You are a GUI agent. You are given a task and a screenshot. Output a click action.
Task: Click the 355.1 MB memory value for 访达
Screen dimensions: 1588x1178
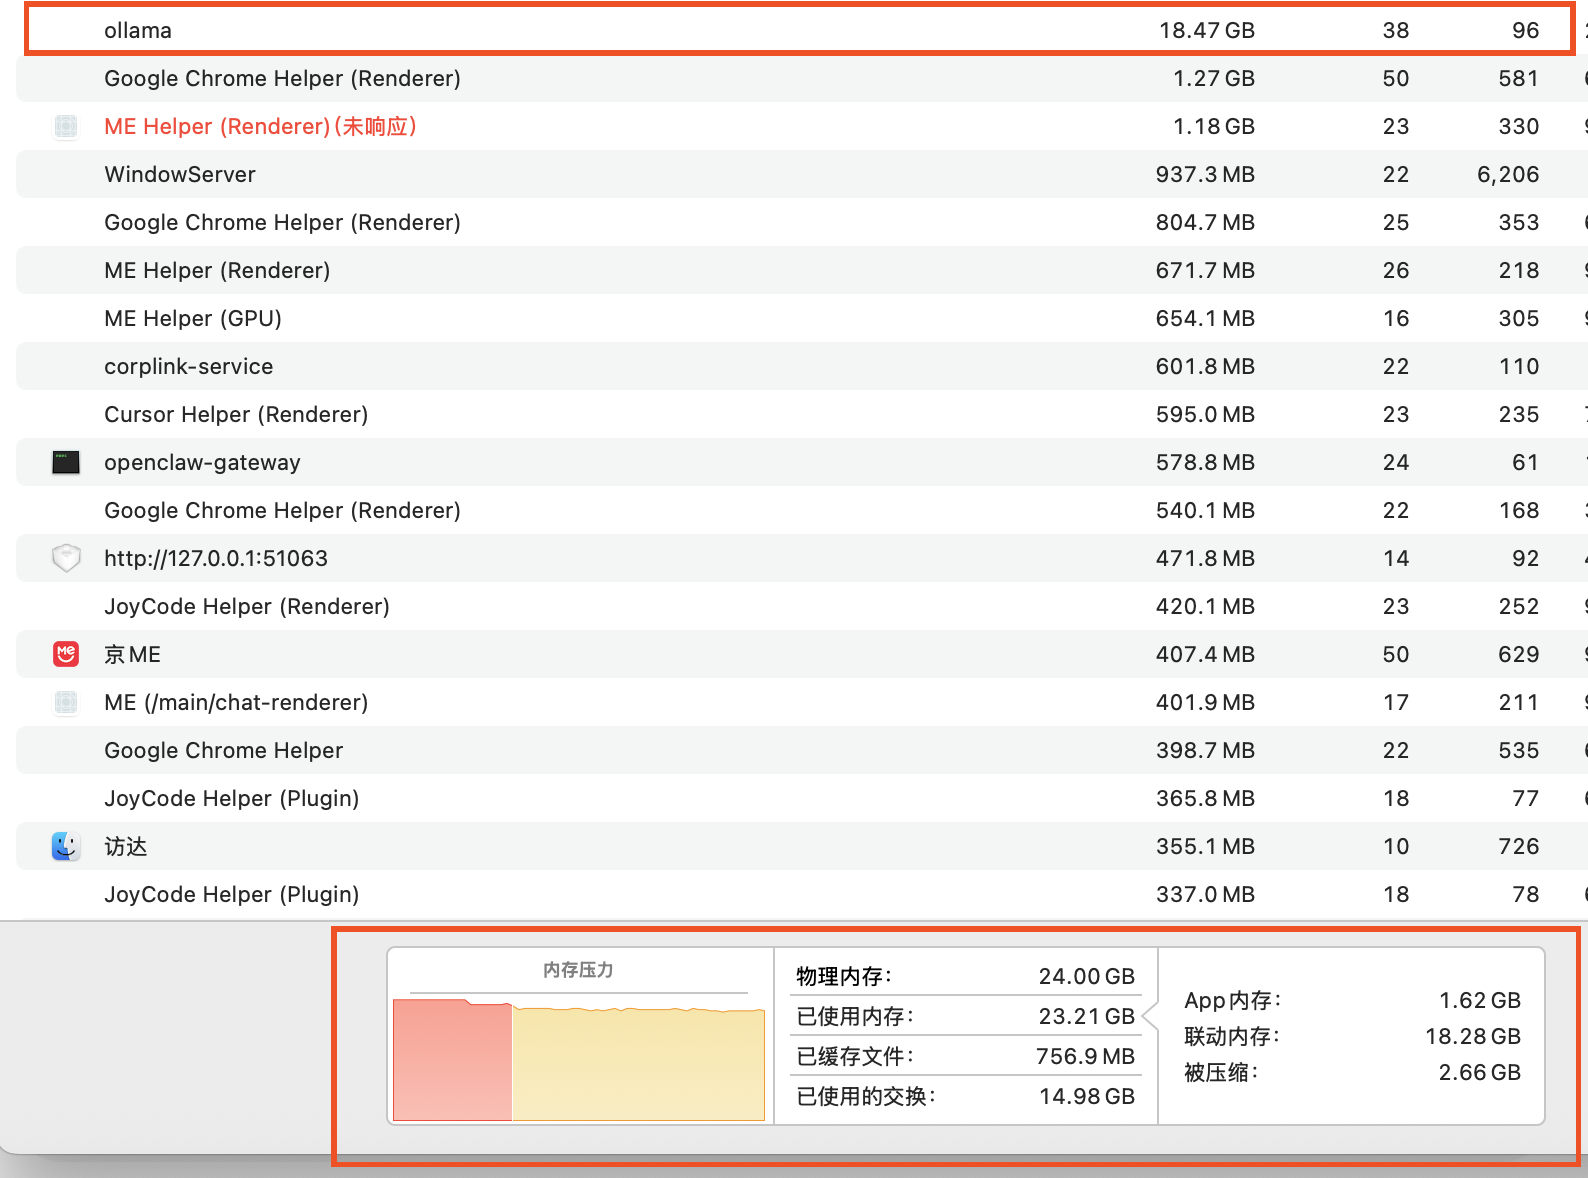tap(1205, 846)
